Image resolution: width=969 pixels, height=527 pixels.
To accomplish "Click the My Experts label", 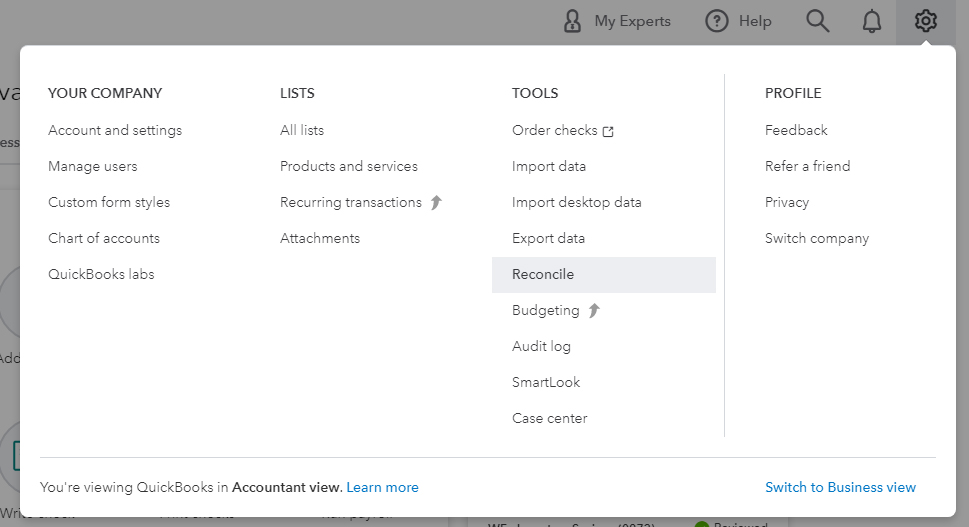I will point(632,21).
